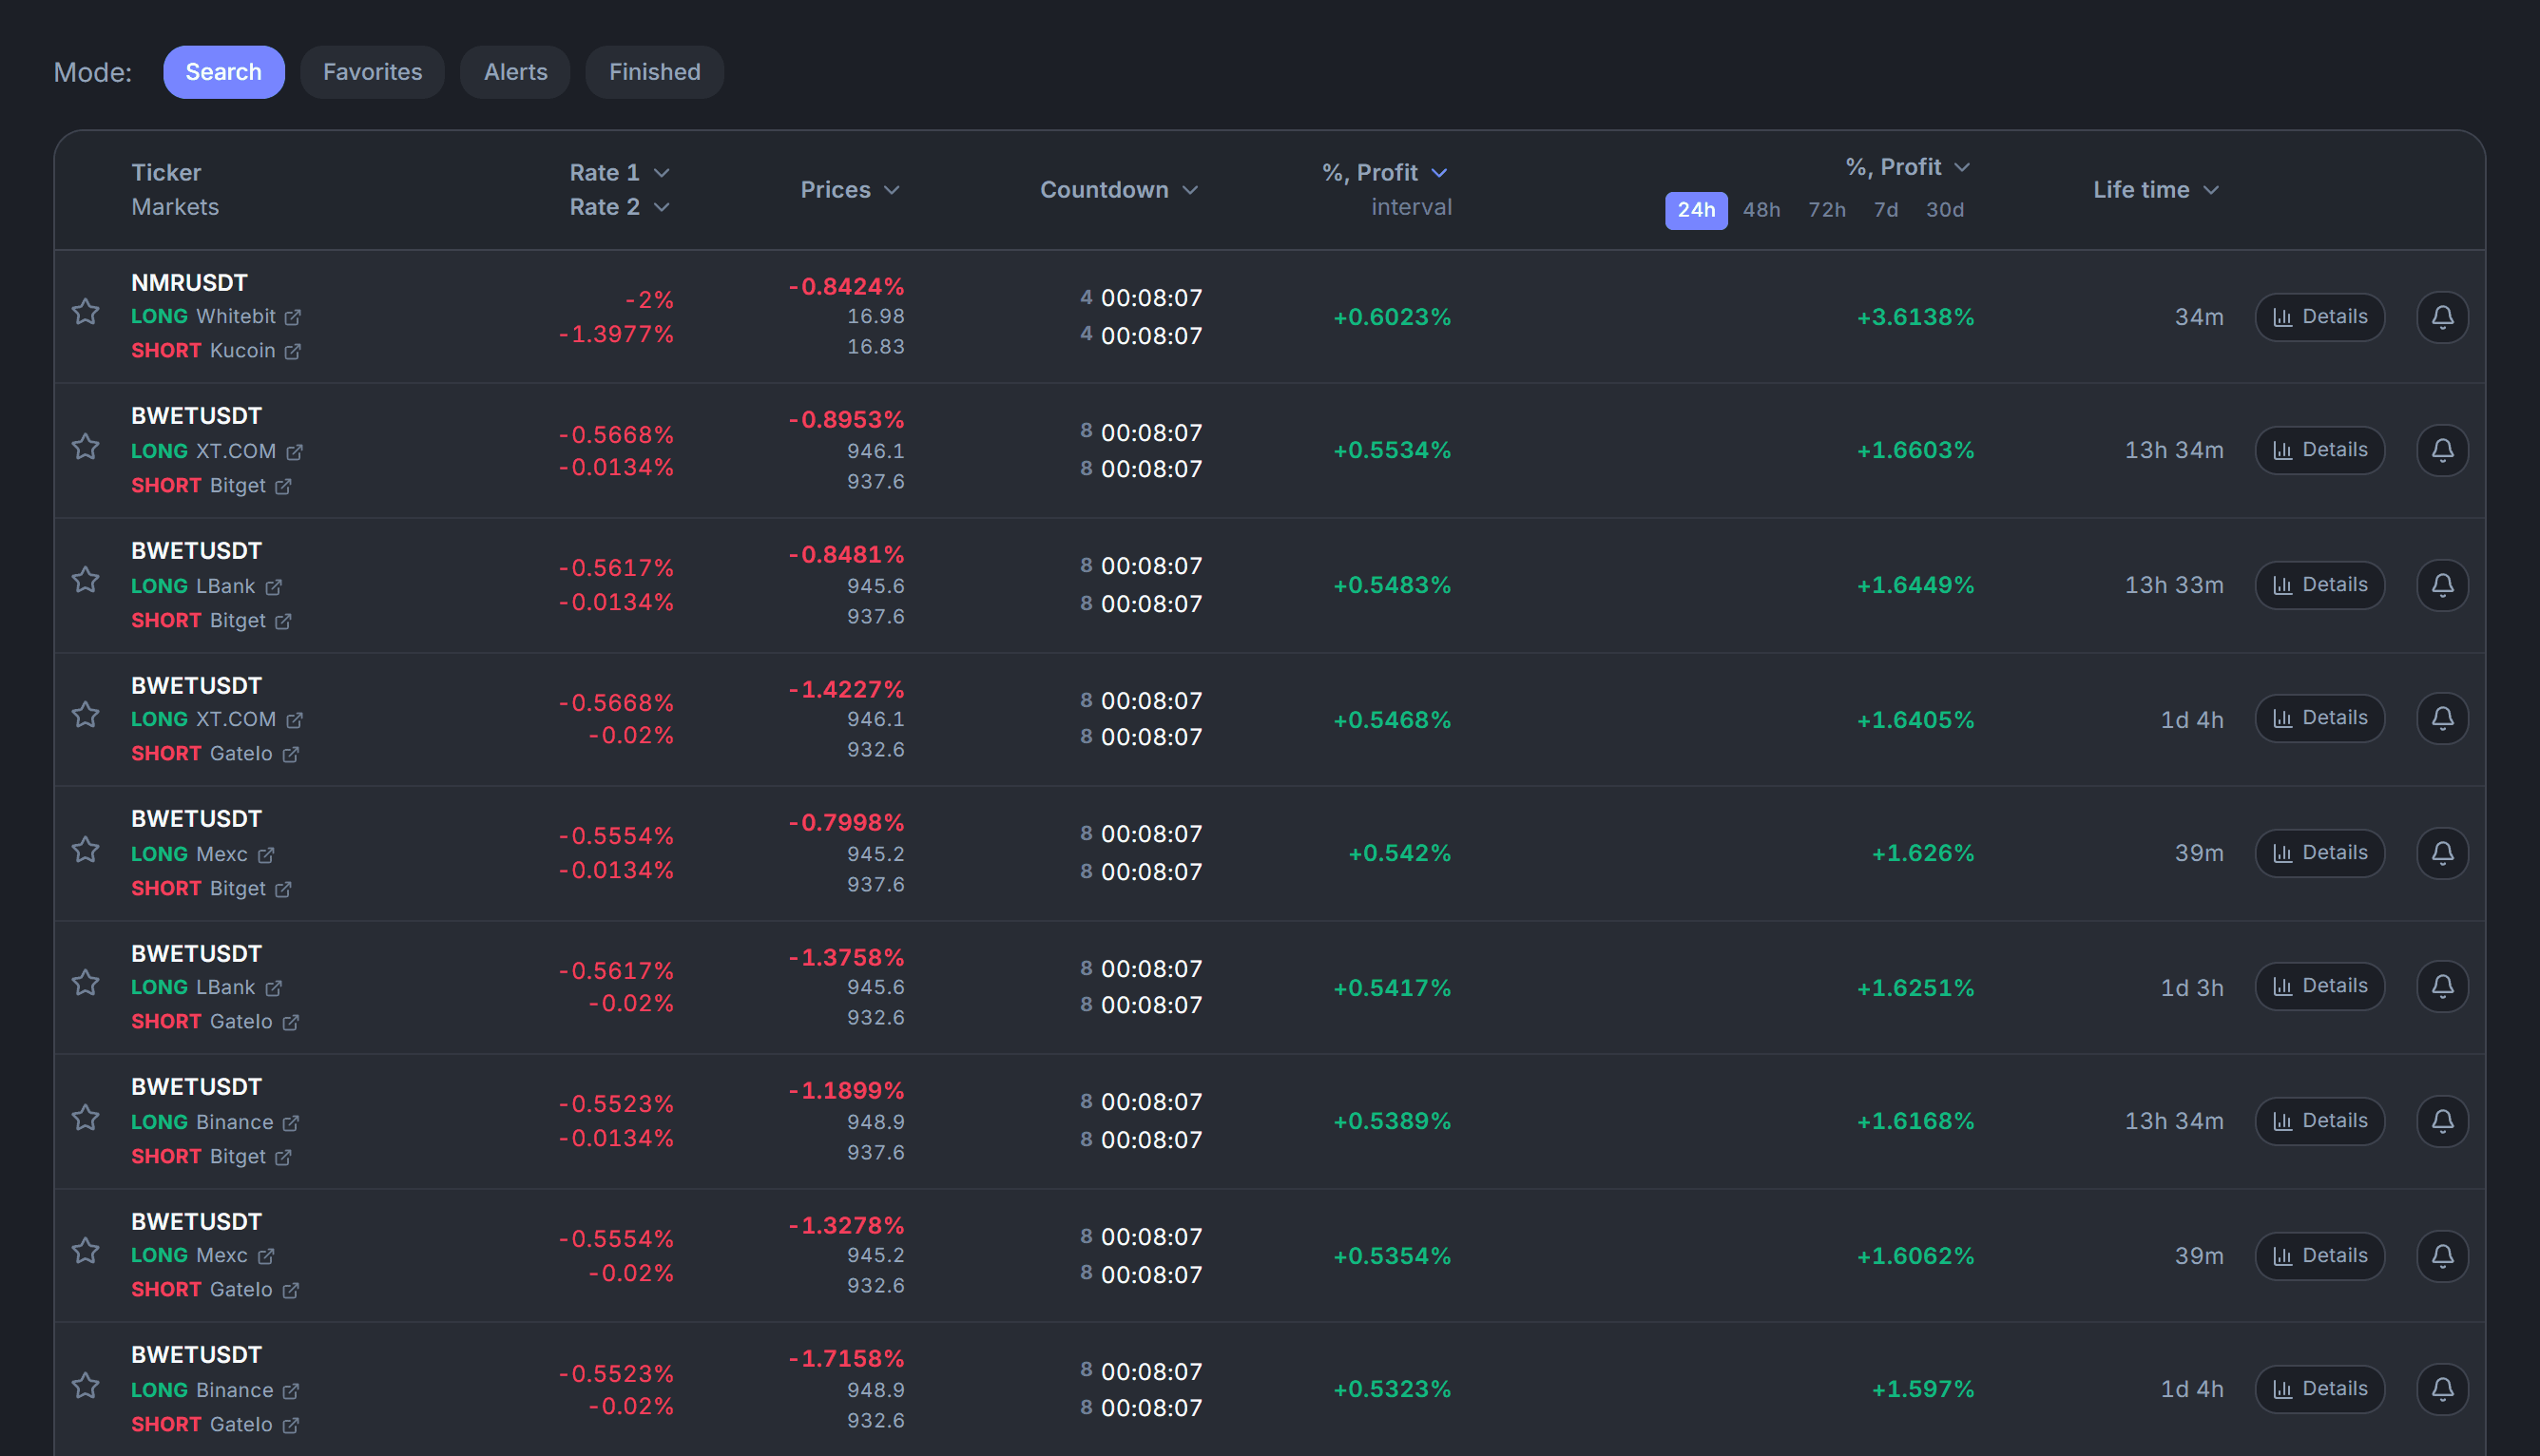Screen dimensions: 2540x1456
Task: Switch mode to Favorites
Action: tap(372, 72)
